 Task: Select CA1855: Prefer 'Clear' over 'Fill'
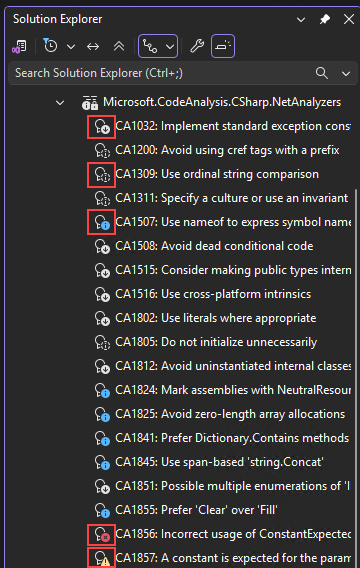(196, 509)
